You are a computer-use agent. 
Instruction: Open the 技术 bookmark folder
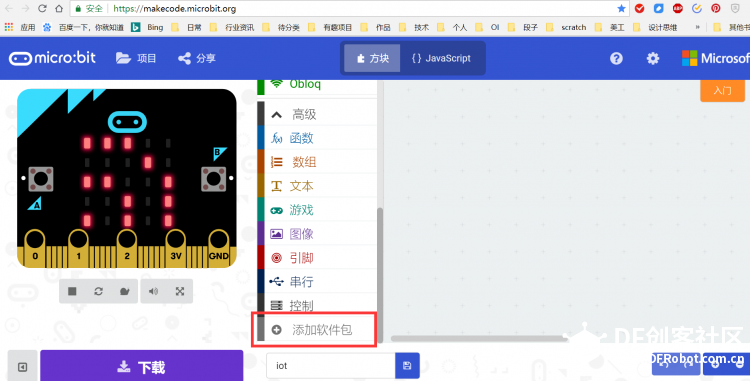tap(415, 27)
